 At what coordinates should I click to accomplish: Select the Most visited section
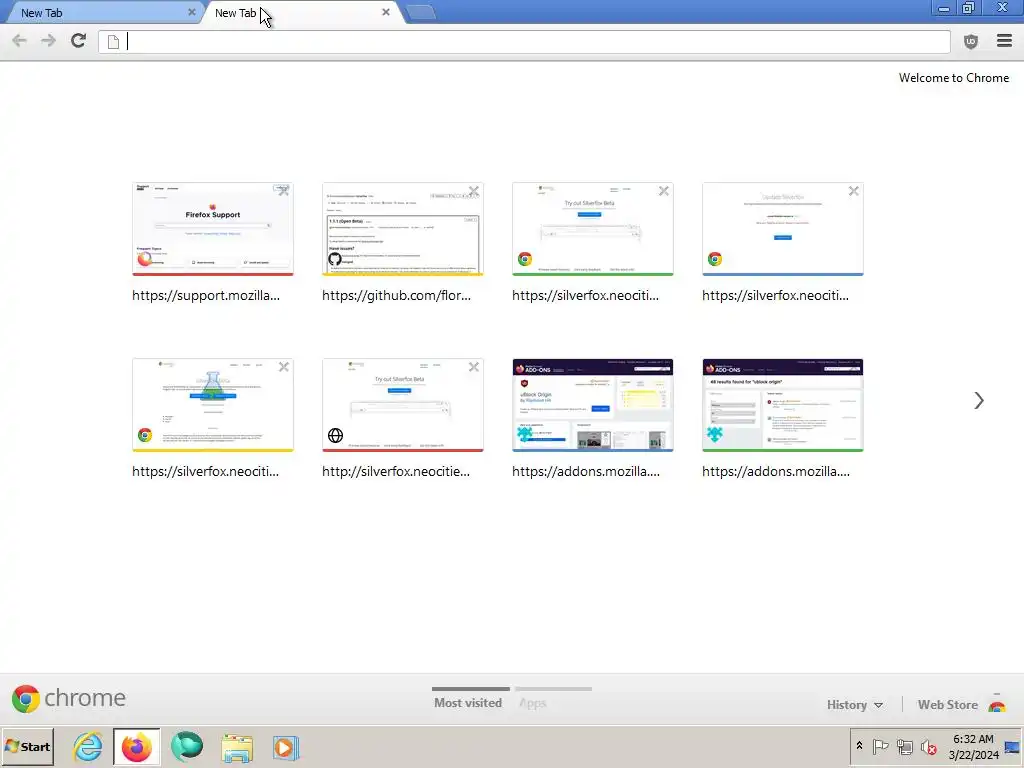(468, 703)
